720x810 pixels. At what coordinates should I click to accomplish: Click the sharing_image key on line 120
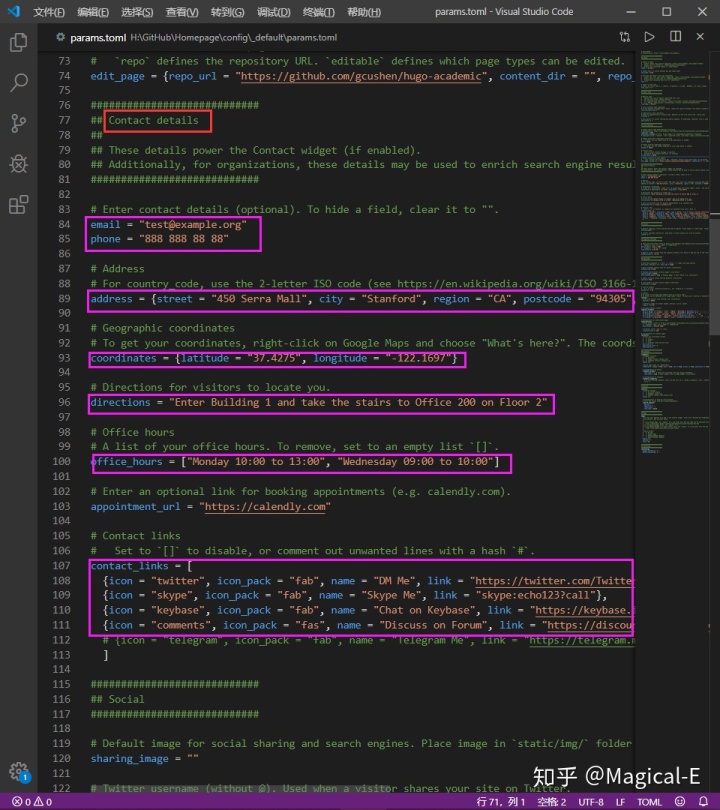(129, 759)
